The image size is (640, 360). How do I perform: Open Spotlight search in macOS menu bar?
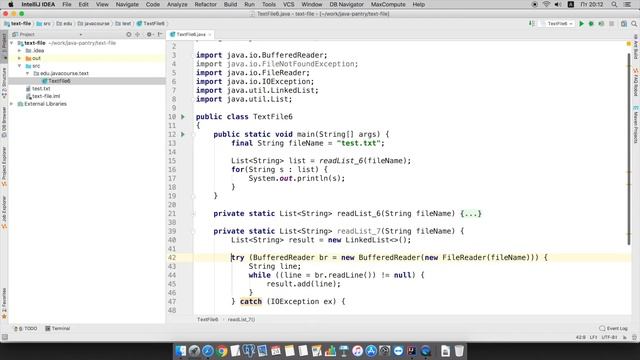614,4
